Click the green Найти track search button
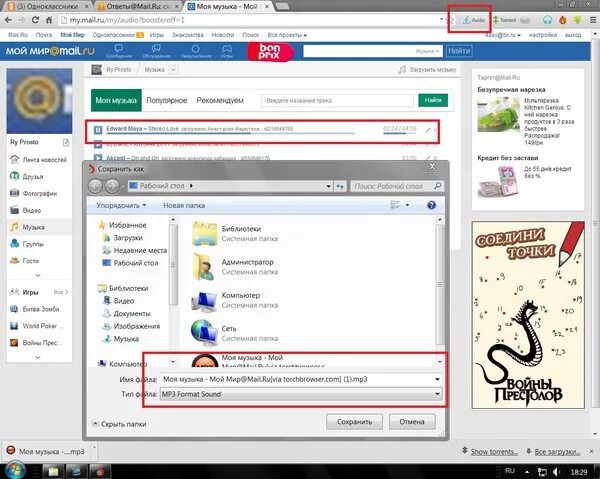Viewport: 600px width, 479px height. click(x=433, y=100)
